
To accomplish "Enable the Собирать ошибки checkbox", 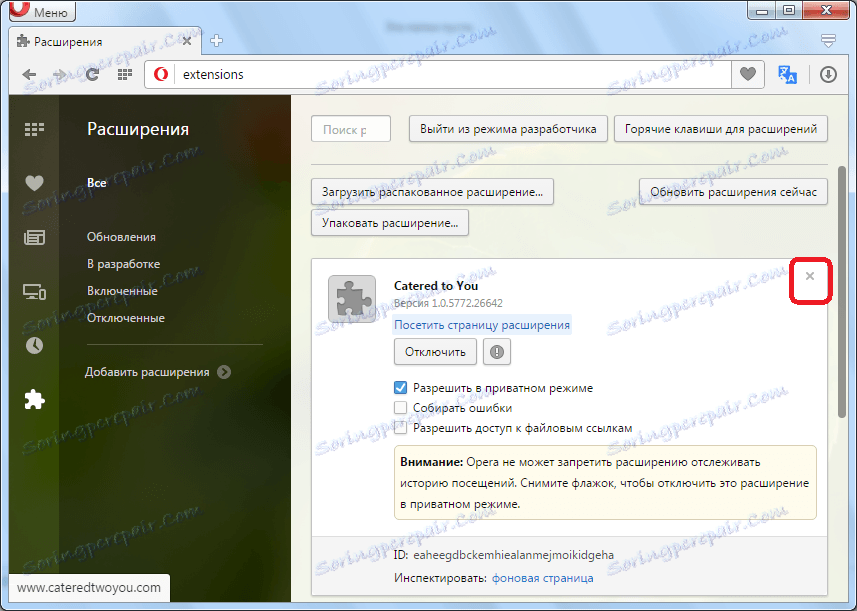I will click(401, 408).
